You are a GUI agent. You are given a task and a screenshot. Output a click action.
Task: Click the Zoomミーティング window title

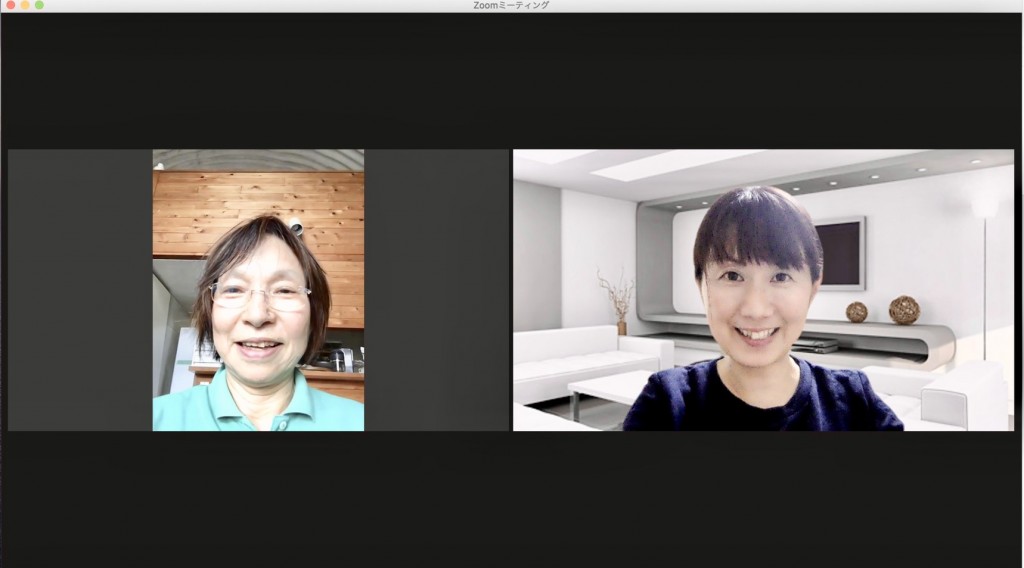click(x=511, y=5)
